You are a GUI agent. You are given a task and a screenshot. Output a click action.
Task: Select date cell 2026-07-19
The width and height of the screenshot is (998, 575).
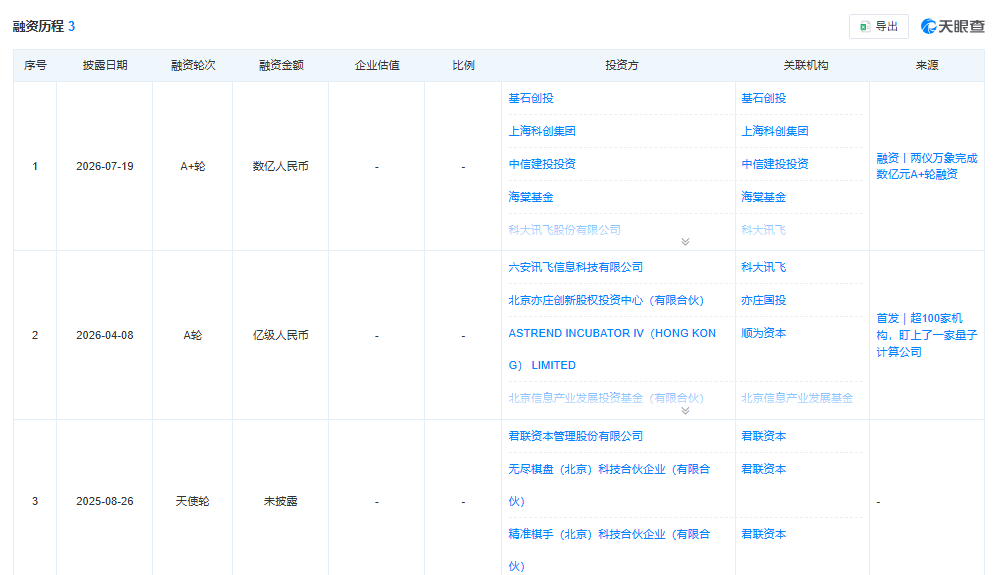pyautogui.click(x=105, y=166)
